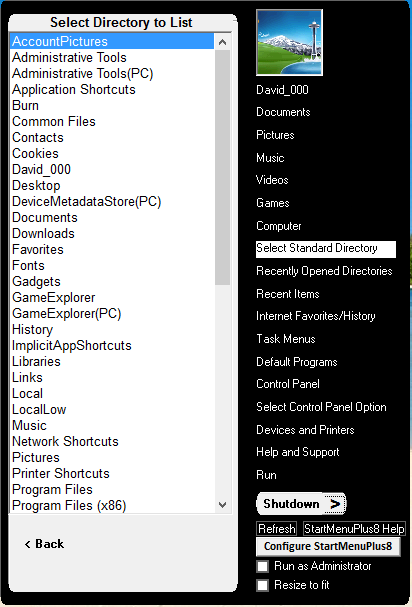Image resolution: width=412 pixels, height=607 pixels.
Task: Open the Games menu item
Action: (x=273, y=203)
